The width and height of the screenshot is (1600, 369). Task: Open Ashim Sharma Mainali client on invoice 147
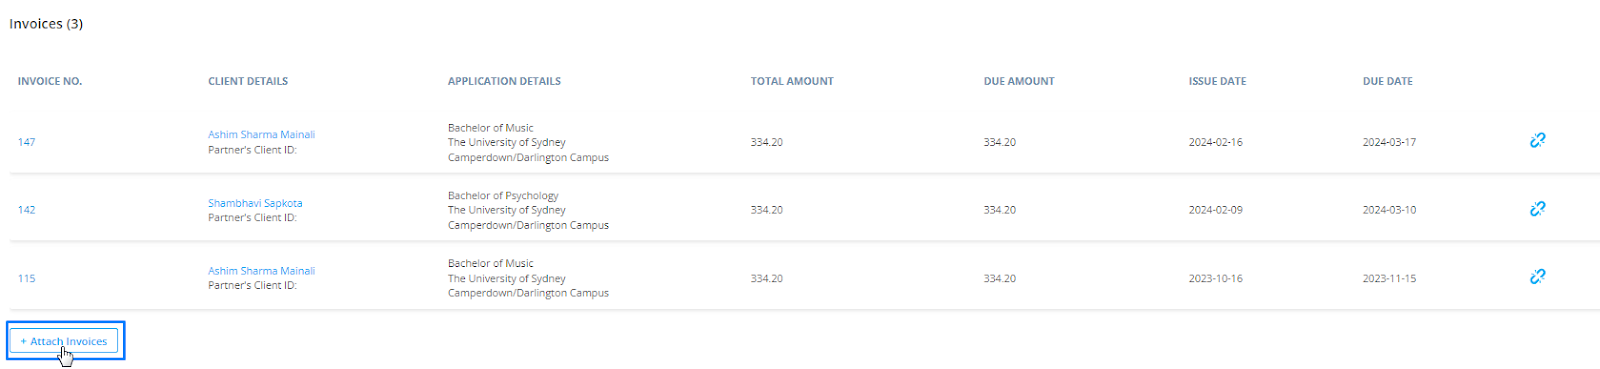point(261,134)
